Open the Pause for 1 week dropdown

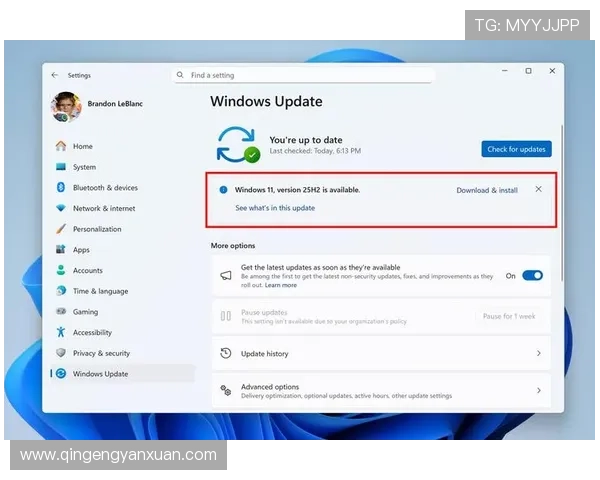(x=509, y=316)
